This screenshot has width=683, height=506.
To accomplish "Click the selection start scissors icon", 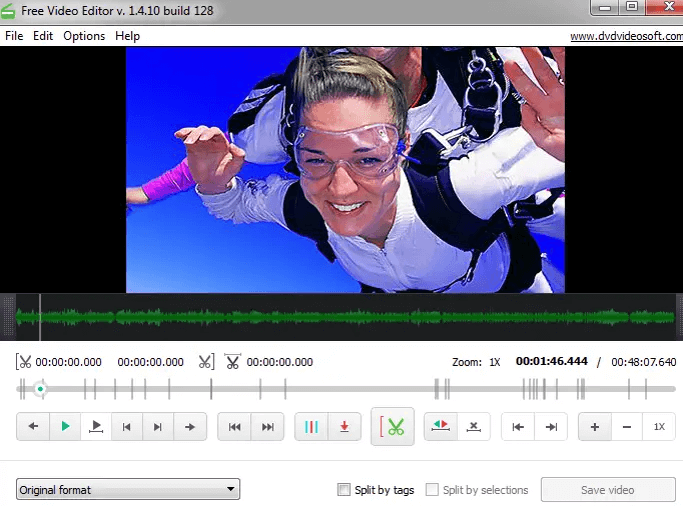I will pyautogui.click(x=24, y=362).
